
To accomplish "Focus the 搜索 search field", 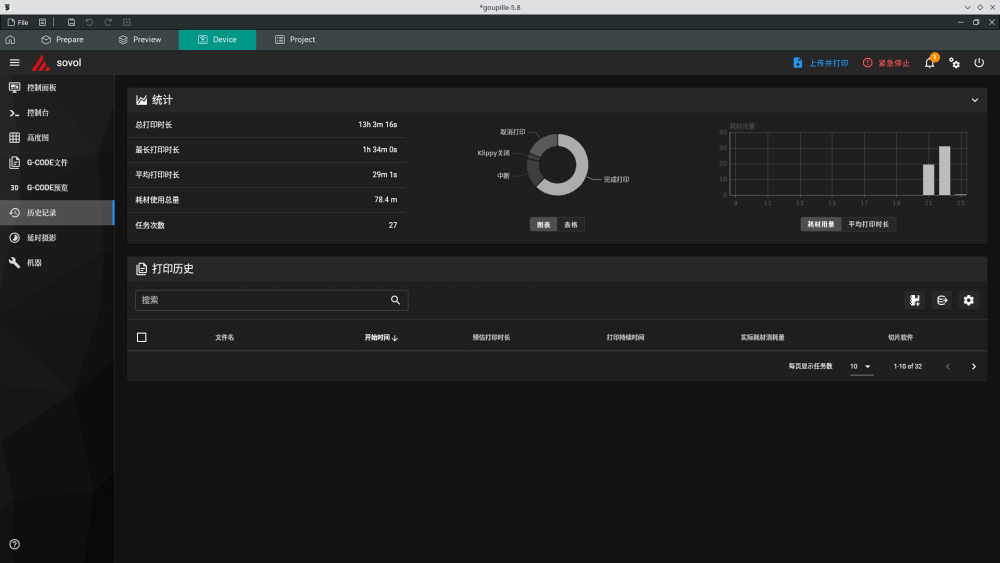I will click(x=272, y=300).
